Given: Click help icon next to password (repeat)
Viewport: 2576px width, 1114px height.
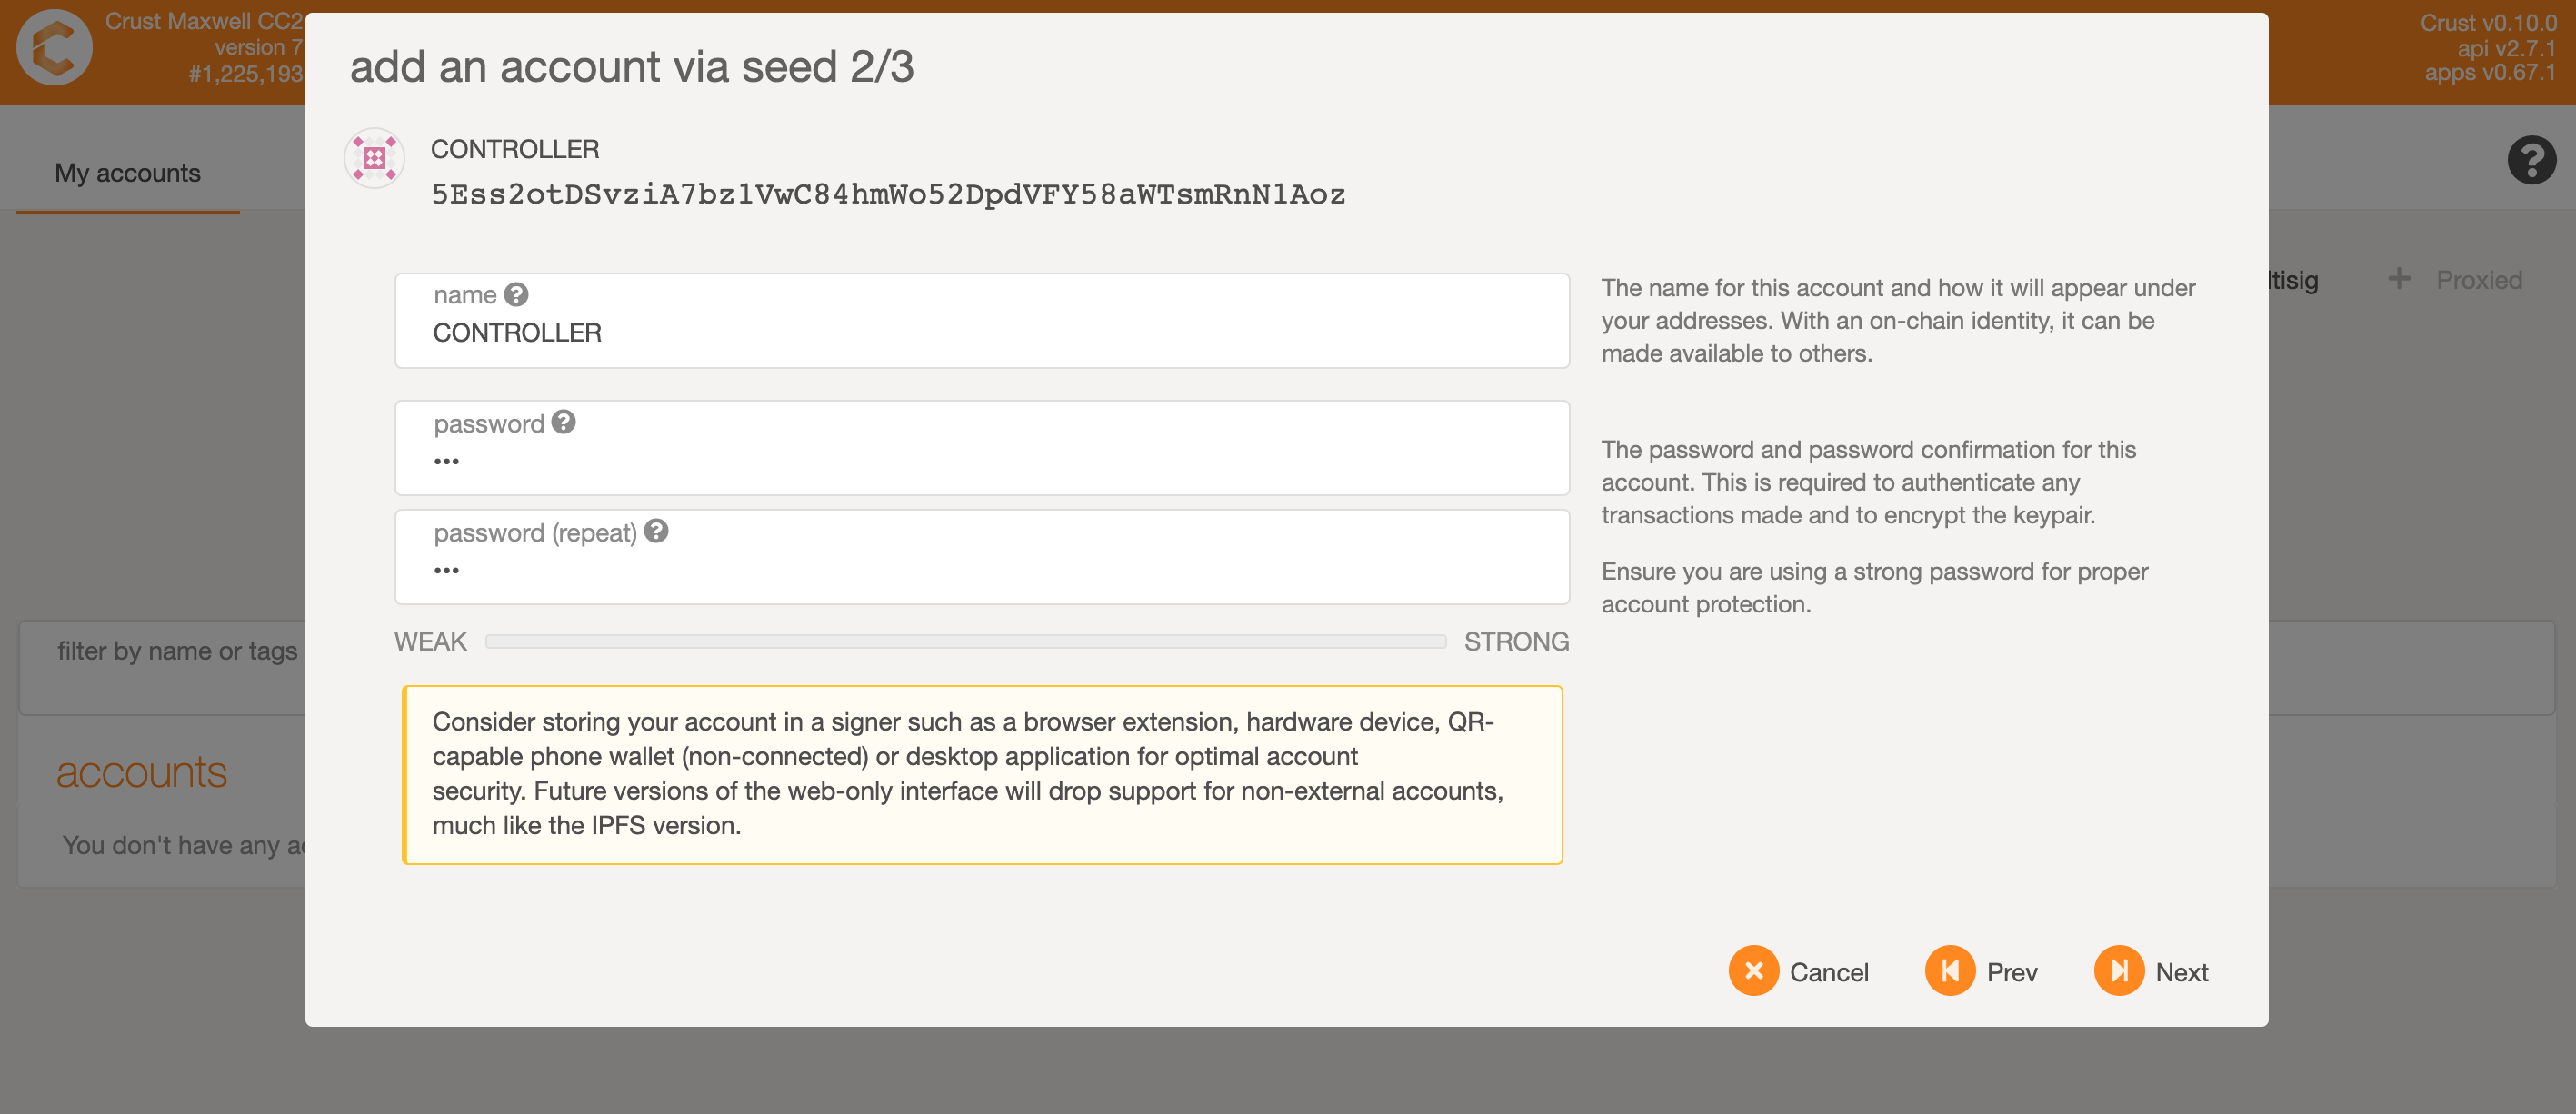Looking at the screenshot, I should [x=656, y=532].
